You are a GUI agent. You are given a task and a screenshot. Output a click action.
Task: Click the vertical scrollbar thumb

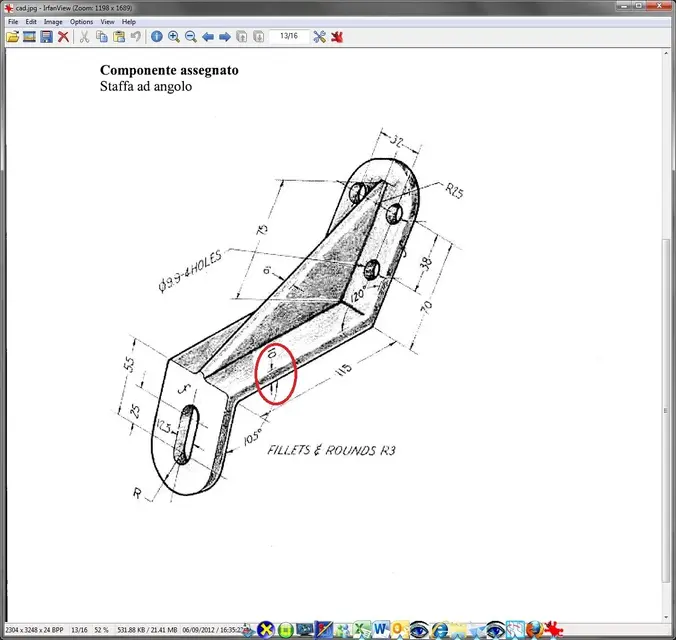[666, 410]
